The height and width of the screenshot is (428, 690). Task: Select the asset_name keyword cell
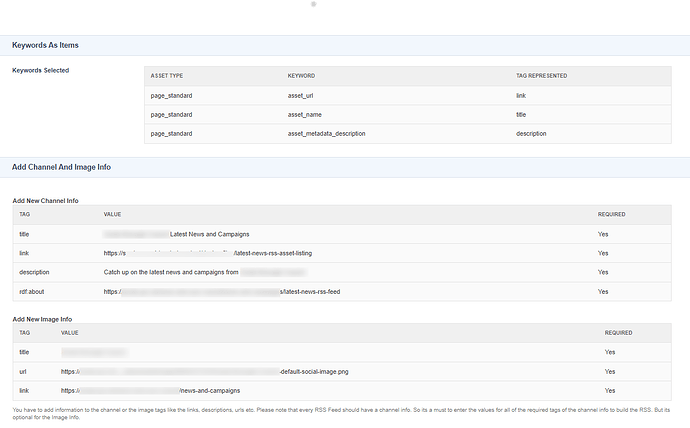[305, 114]
